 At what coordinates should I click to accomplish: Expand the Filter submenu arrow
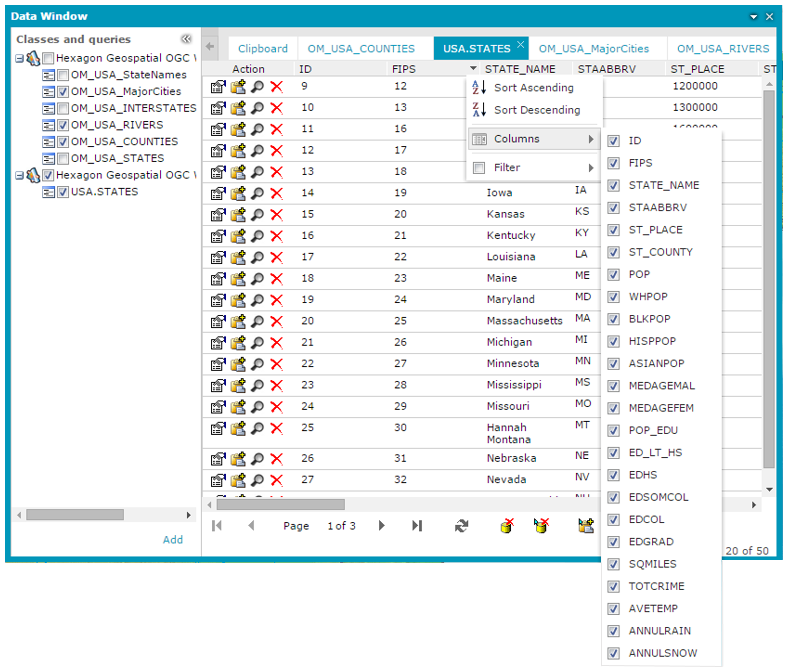click(x=591, y=168)
